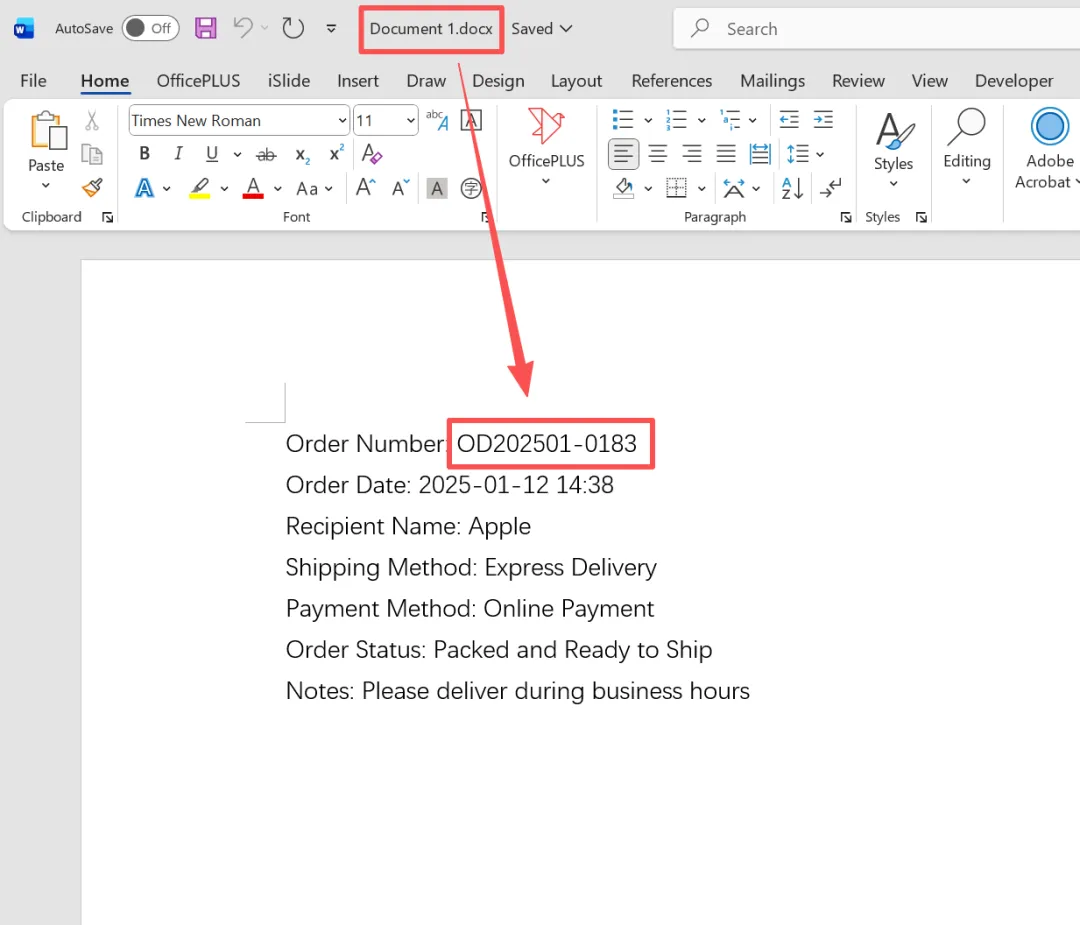Toggle Subscript formatting
Viewport: 1080px width, 925px height.
(x=302, y=155)
